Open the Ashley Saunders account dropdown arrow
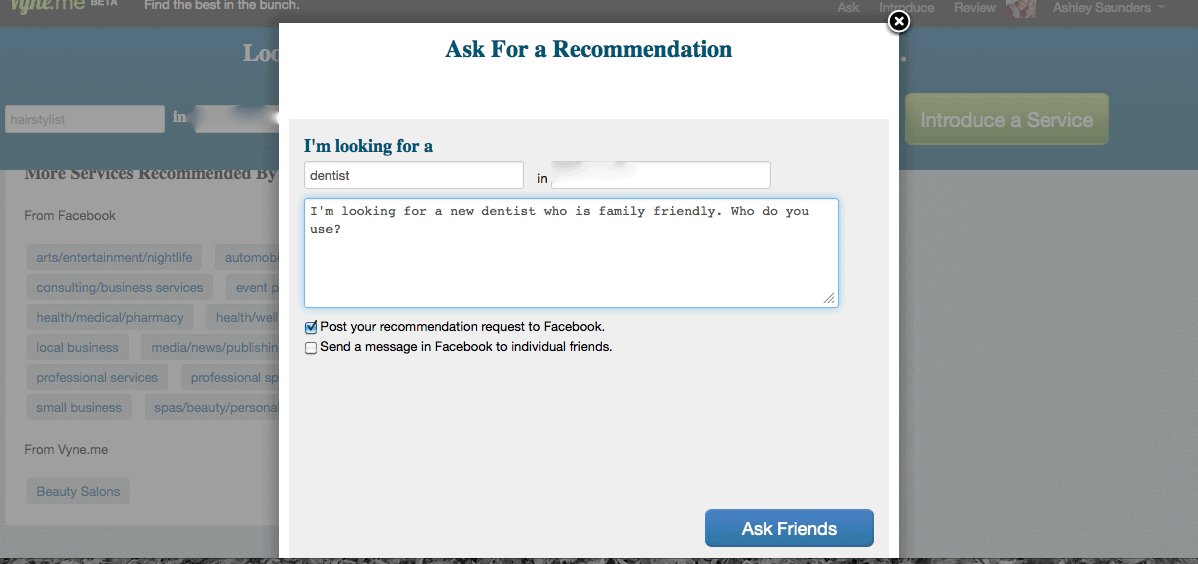Viewport: 1198px width, 564px height. click(1161, 8)
